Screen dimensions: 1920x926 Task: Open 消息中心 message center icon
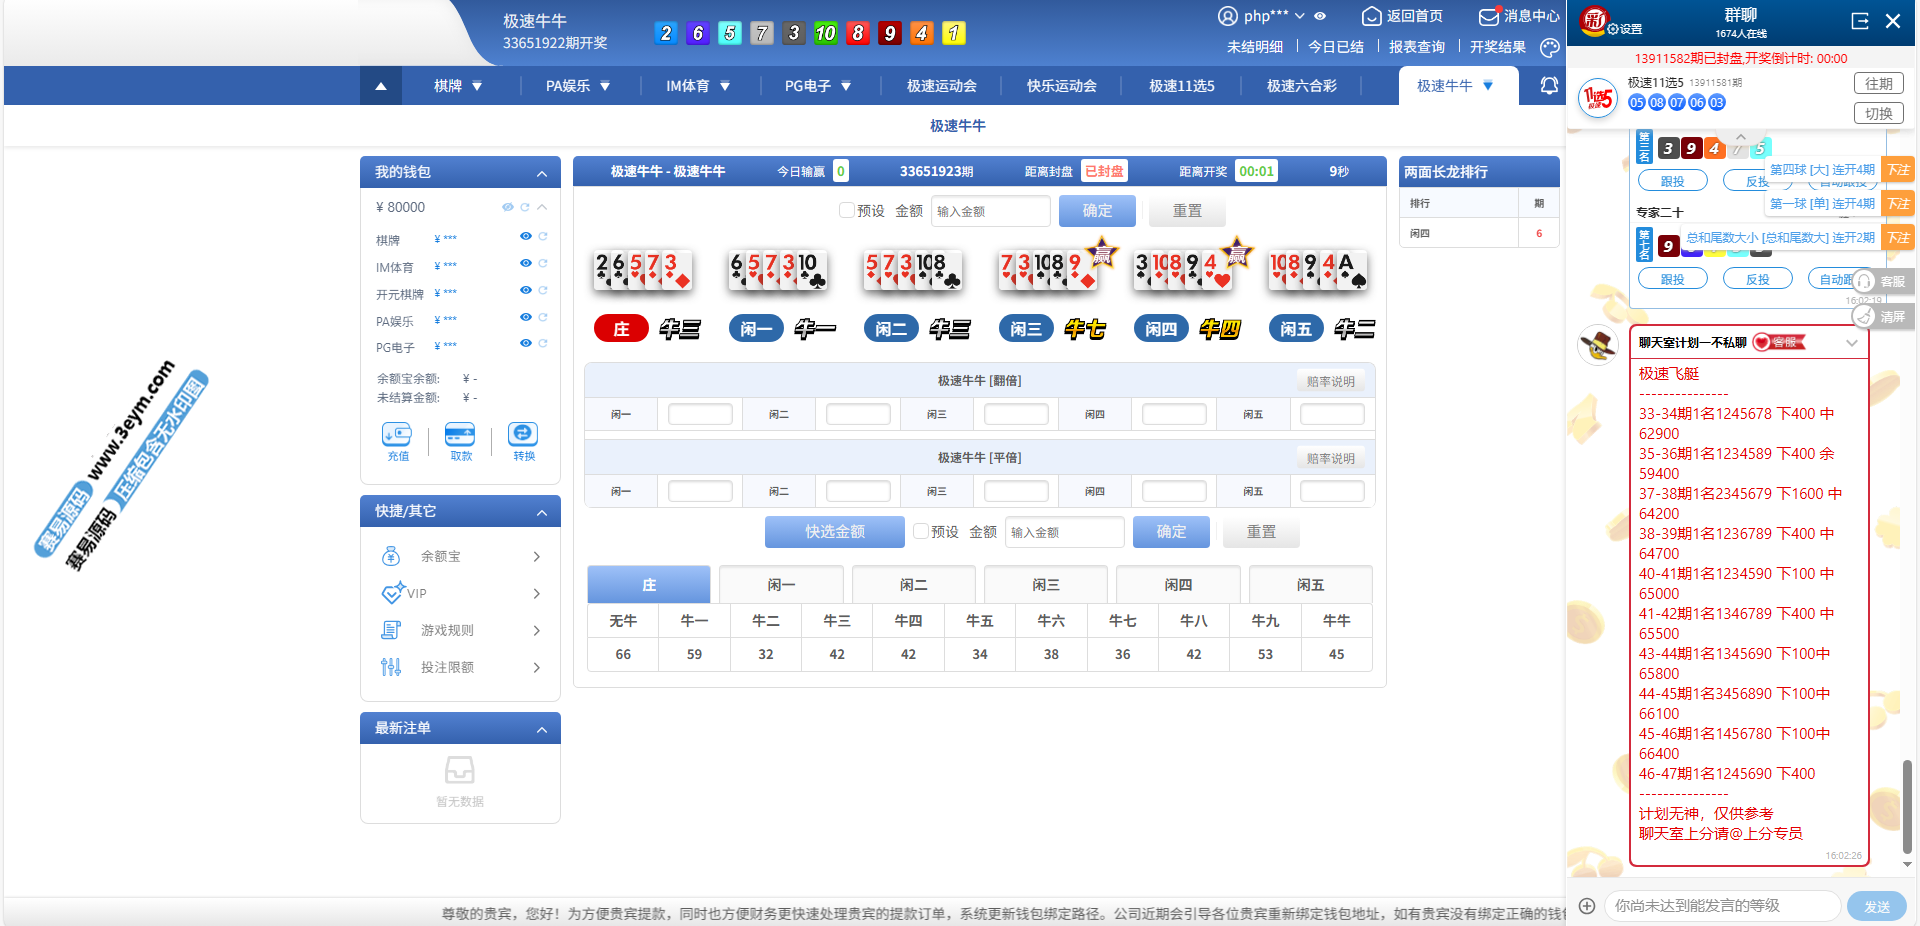[1489, 16]
